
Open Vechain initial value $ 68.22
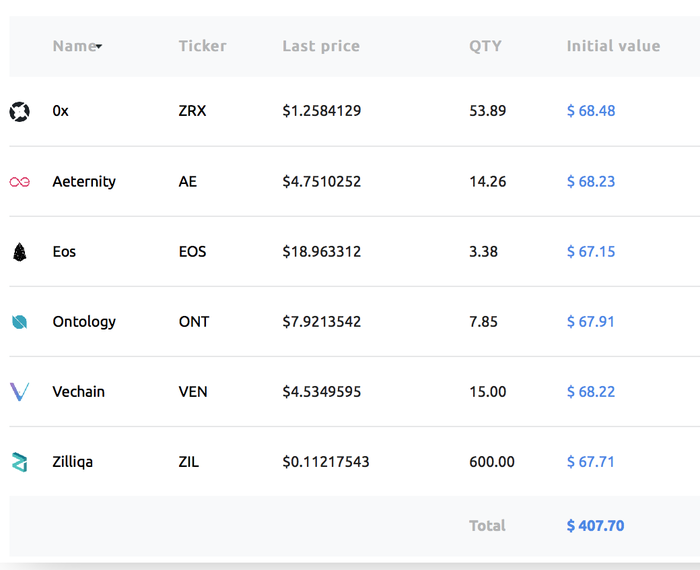pyautogui.click(x=591, y=392)
